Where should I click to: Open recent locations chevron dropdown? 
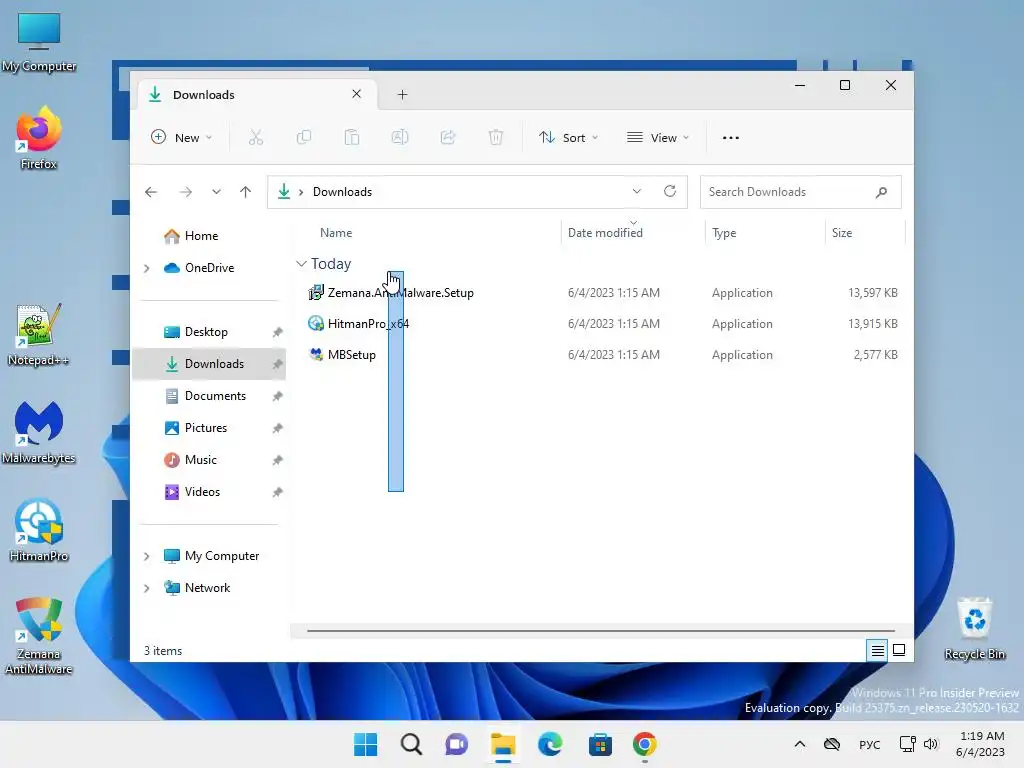pos(216,192)
